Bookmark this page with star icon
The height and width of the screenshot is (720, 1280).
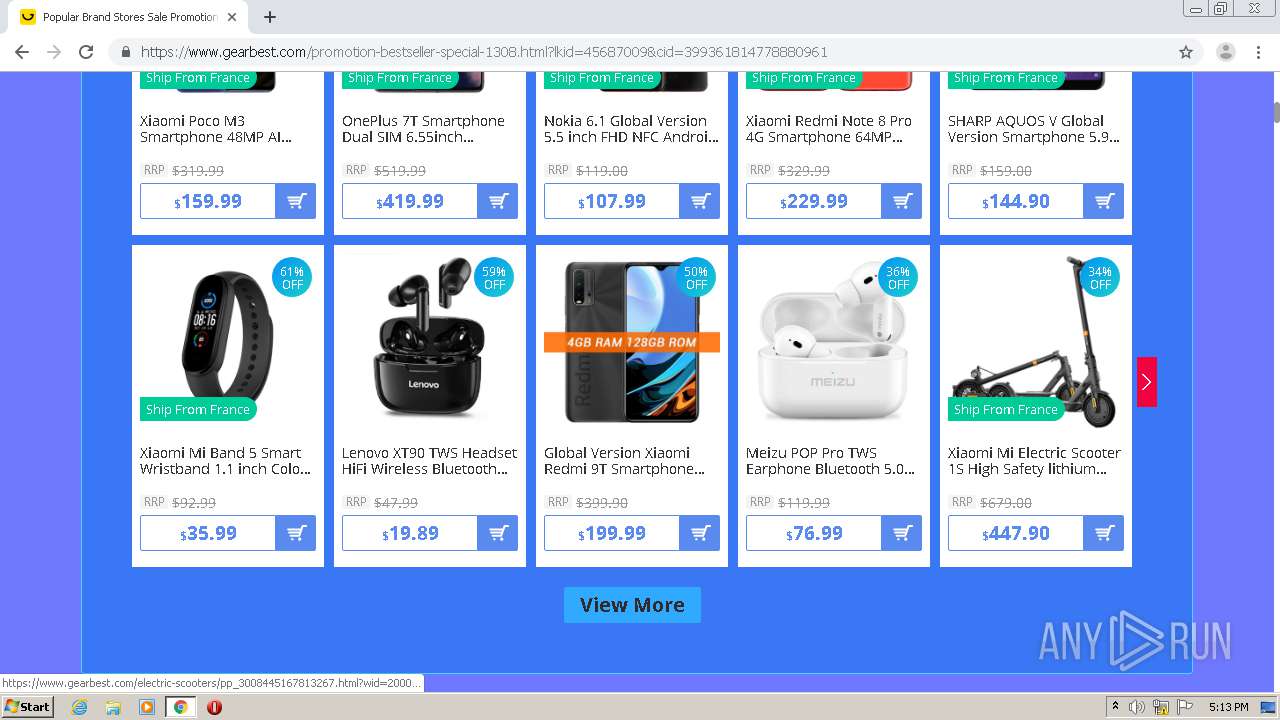coord(1186,52)
